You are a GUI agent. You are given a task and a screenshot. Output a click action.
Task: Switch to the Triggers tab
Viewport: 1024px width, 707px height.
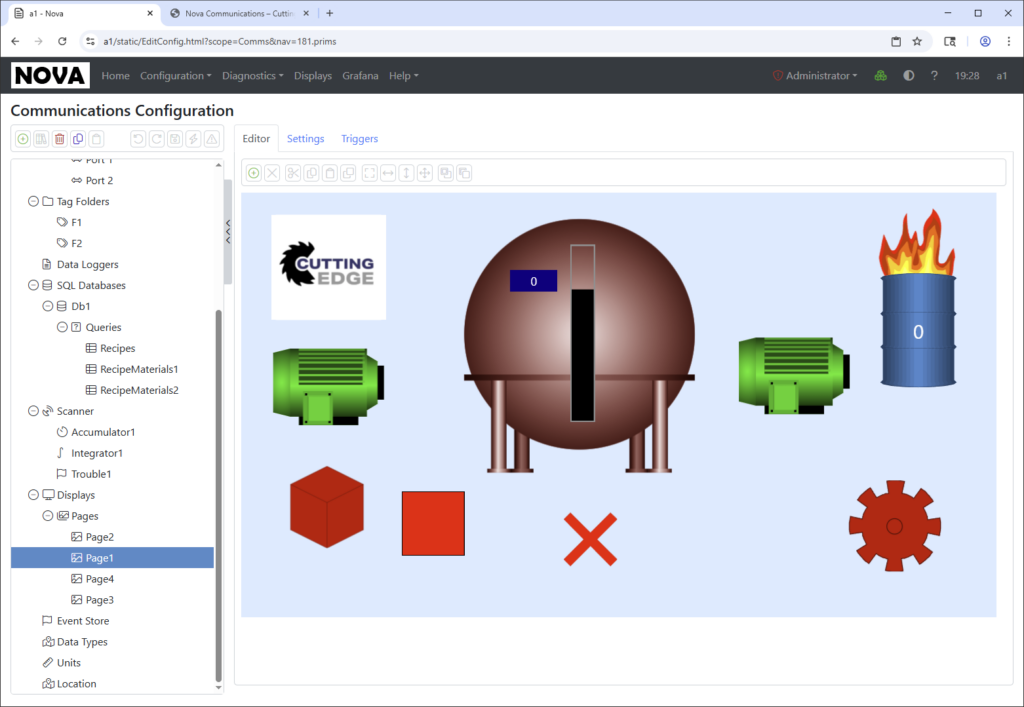point(359,139)
